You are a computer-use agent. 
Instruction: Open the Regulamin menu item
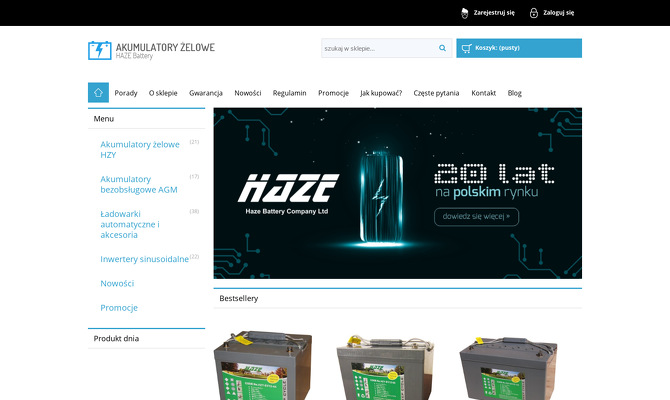point(289,93)
